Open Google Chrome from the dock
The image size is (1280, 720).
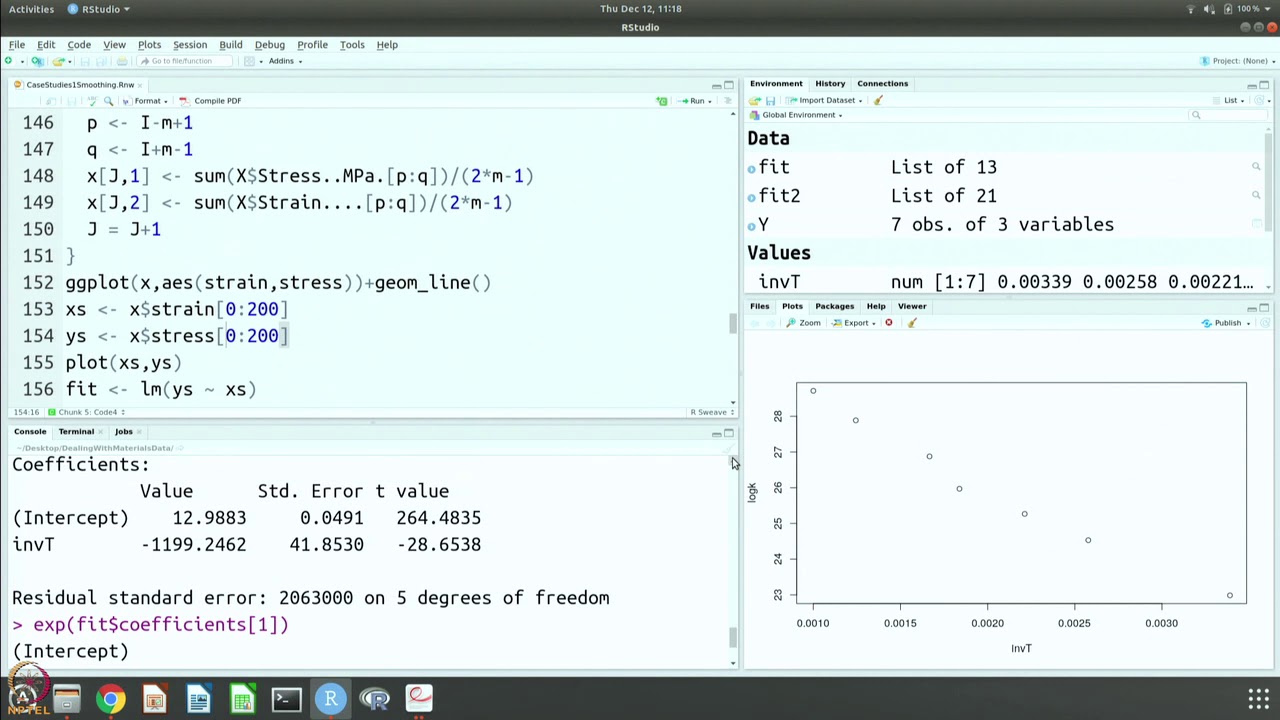click(110, 698)
